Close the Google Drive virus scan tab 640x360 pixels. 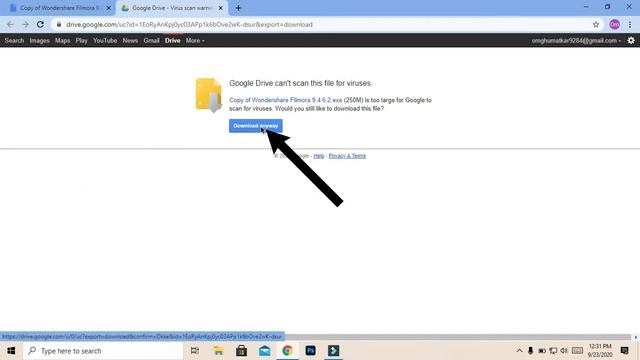coord(221,8)
